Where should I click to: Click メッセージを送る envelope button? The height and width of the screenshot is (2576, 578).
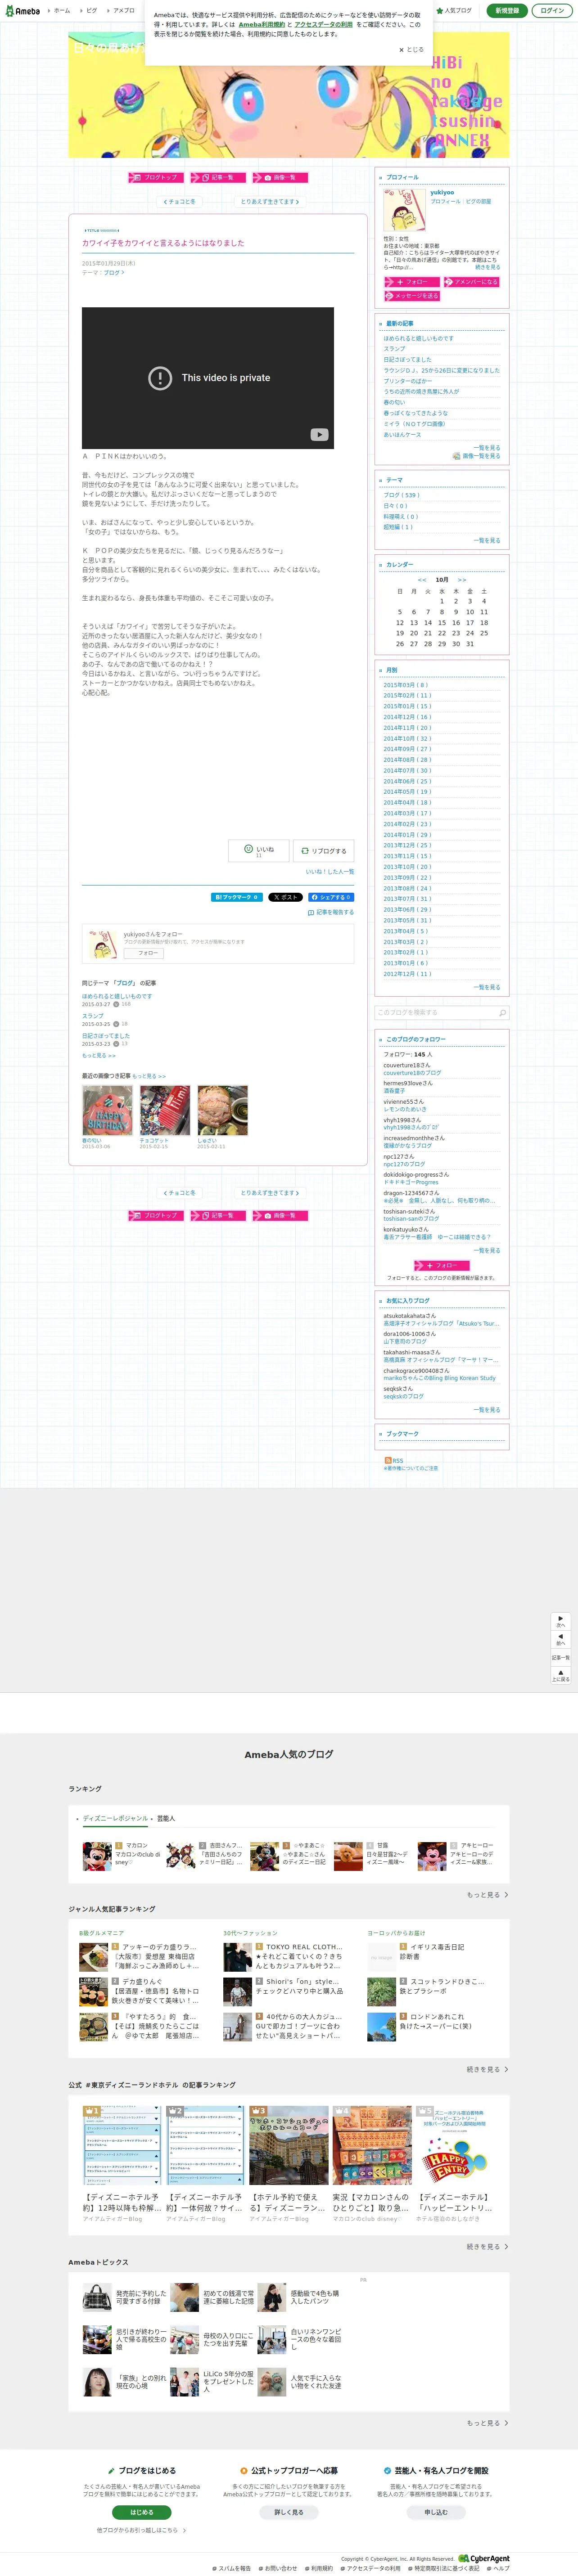[411, 296]
